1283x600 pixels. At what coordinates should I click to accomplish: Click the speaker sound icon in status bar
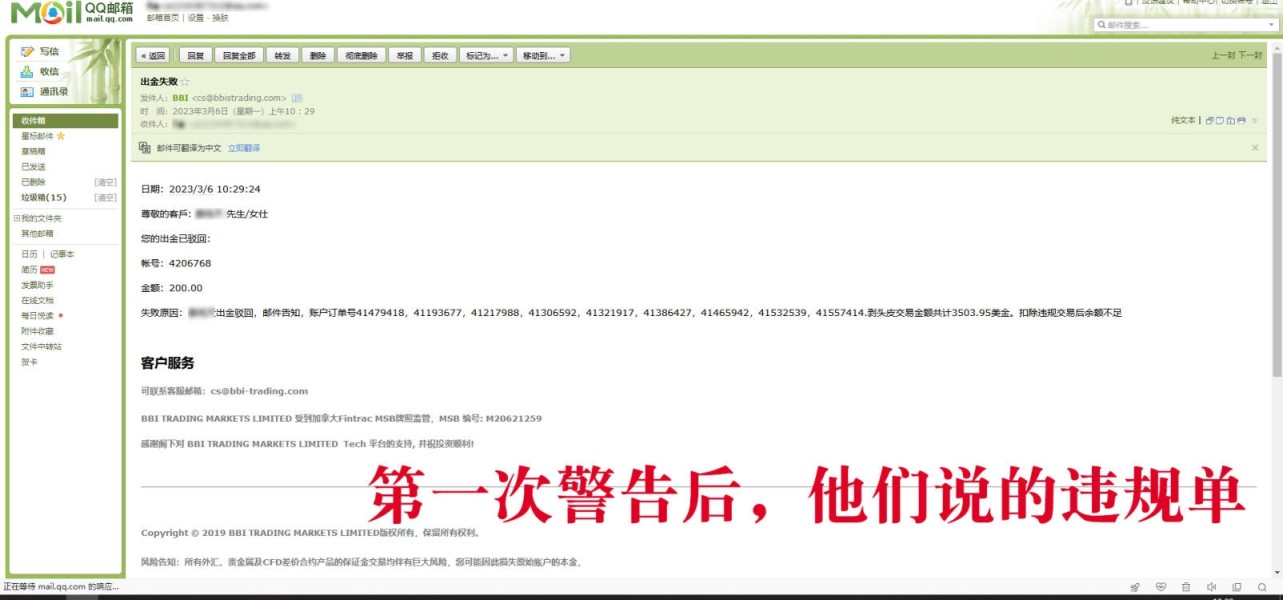[1211, 587]
